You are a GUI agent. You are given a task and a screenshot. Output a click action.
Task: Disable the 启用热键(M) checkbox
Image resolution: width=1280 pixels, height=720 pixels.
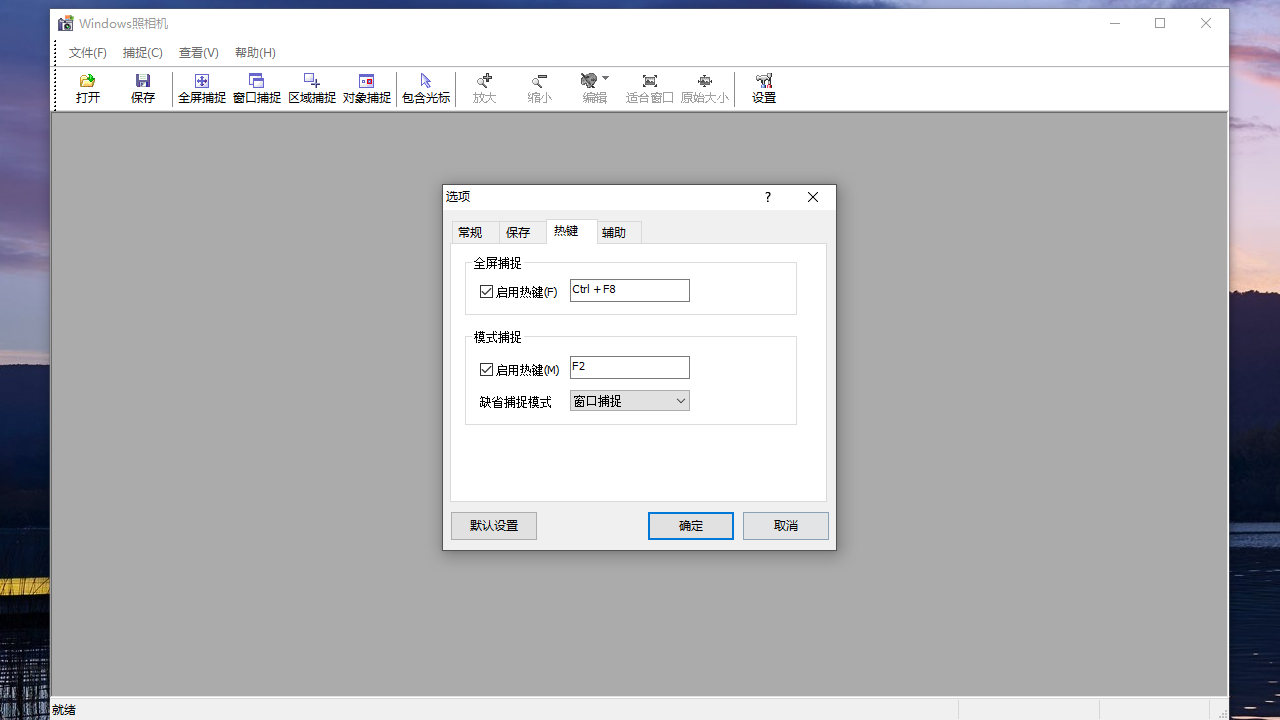coord(487,369)
